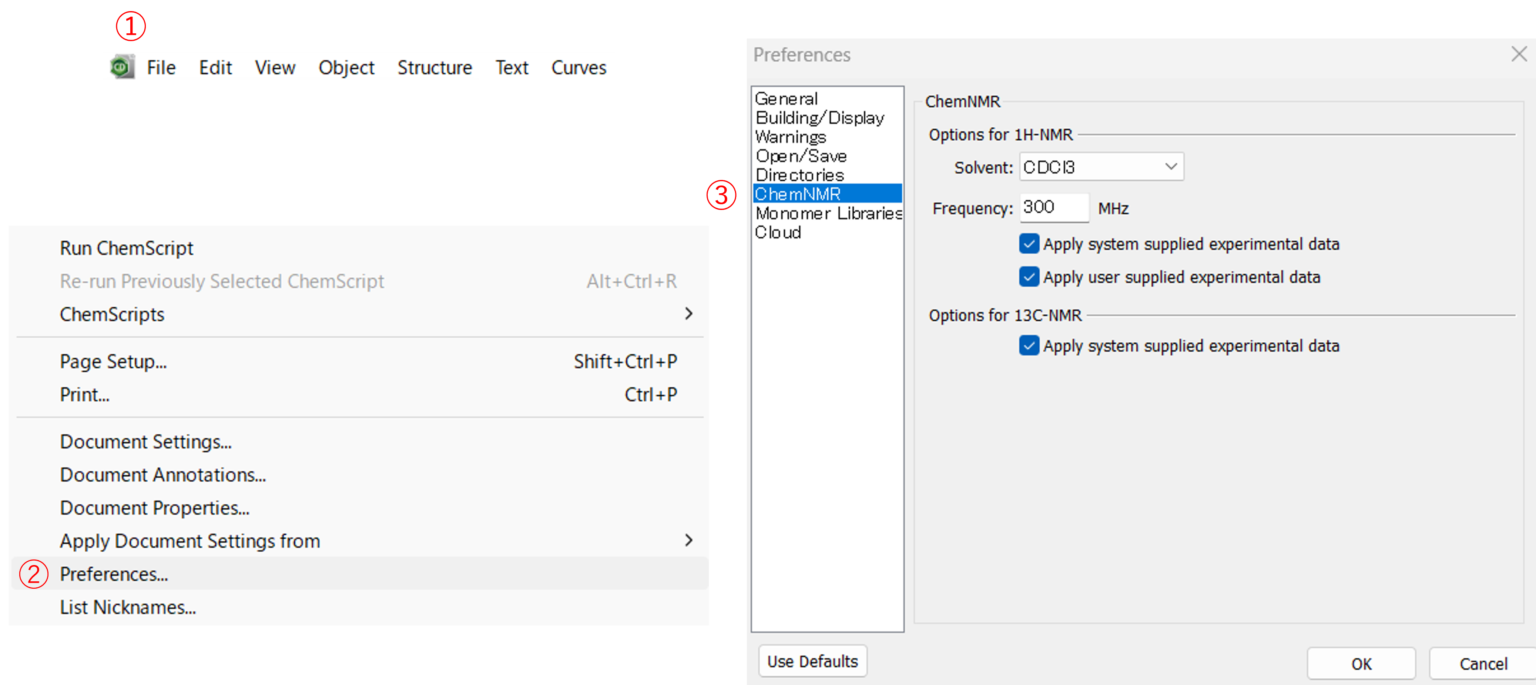
Task: Open the View menu
Action: [x=275, y=67]
